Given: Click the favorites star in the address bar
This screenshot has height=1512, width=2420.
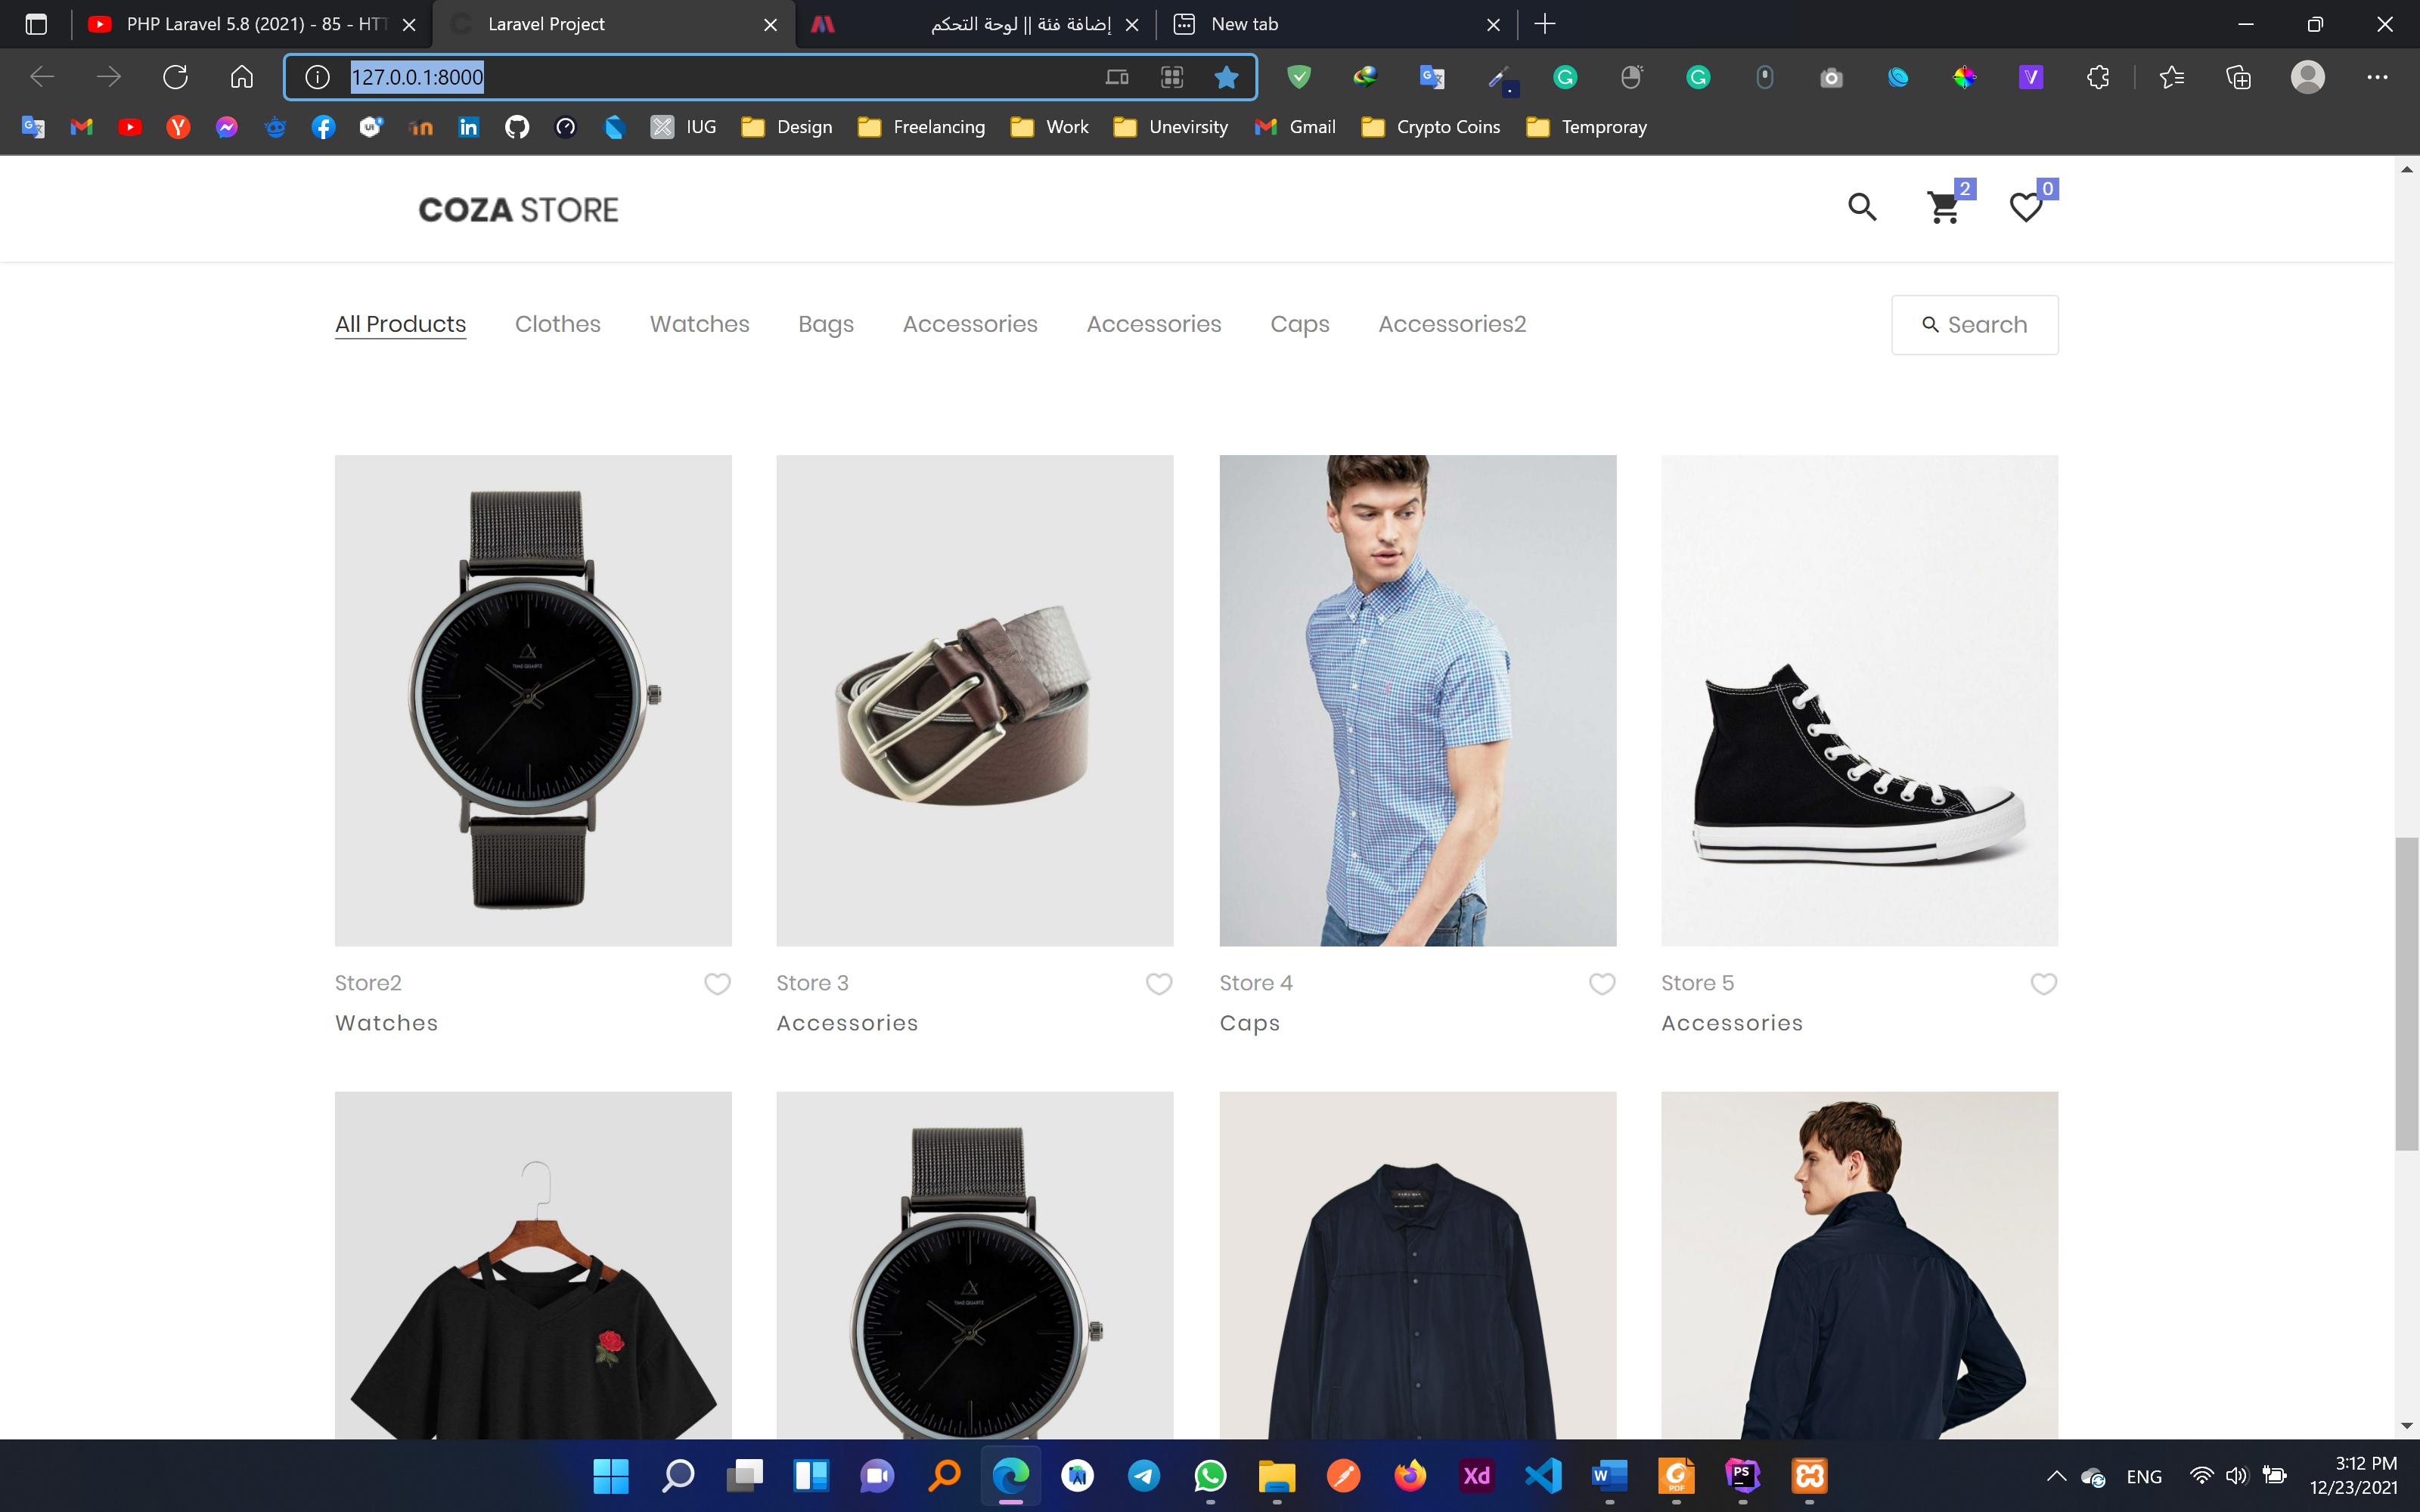Looking at the screenshot, I should [x=1225, y=77].
